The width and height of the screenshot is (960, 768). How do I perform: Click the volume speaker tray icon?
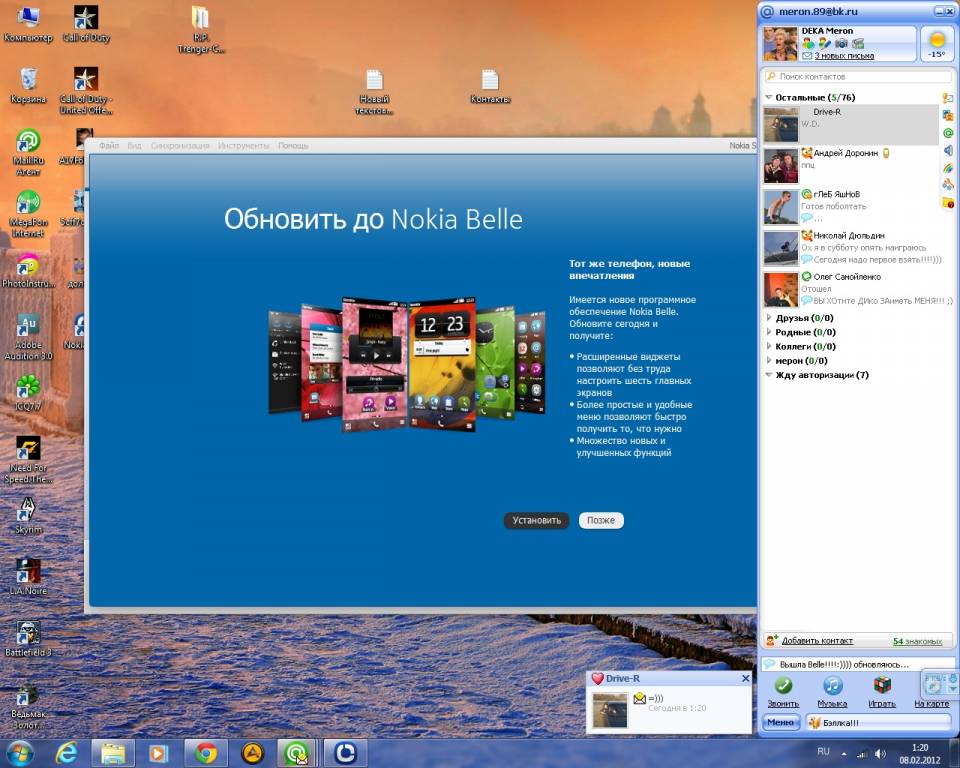point(880,754)
